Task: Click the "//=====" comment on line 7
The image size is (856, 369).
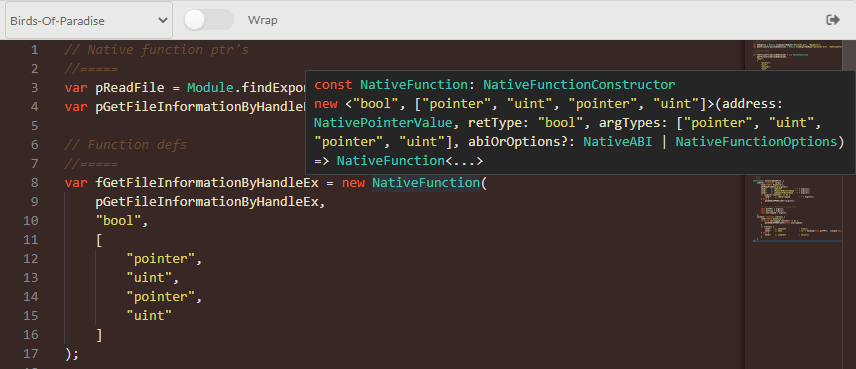Action: [x=91, y=164]
